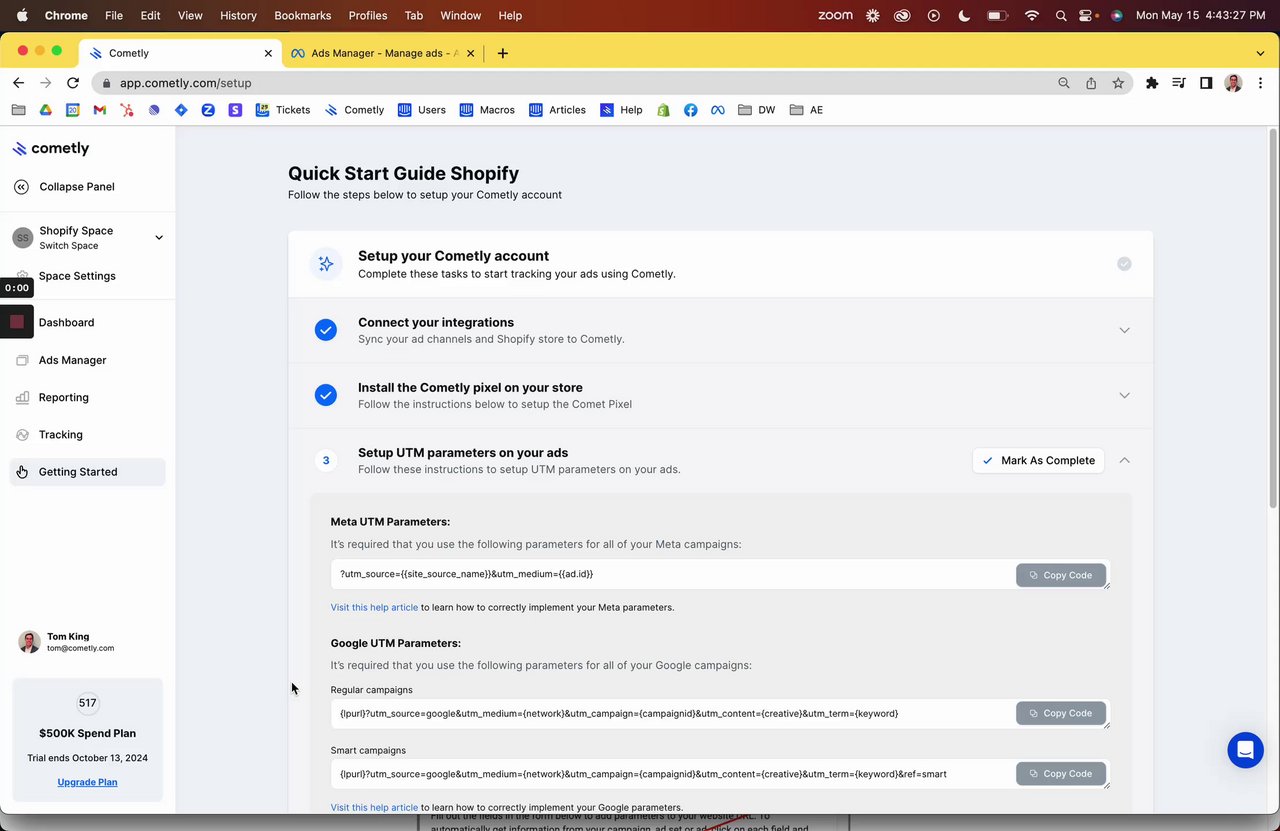Screen dimensions: 1280x831
Task: Visit this help article for Google parameters
Action: click(x=374, y=807)
